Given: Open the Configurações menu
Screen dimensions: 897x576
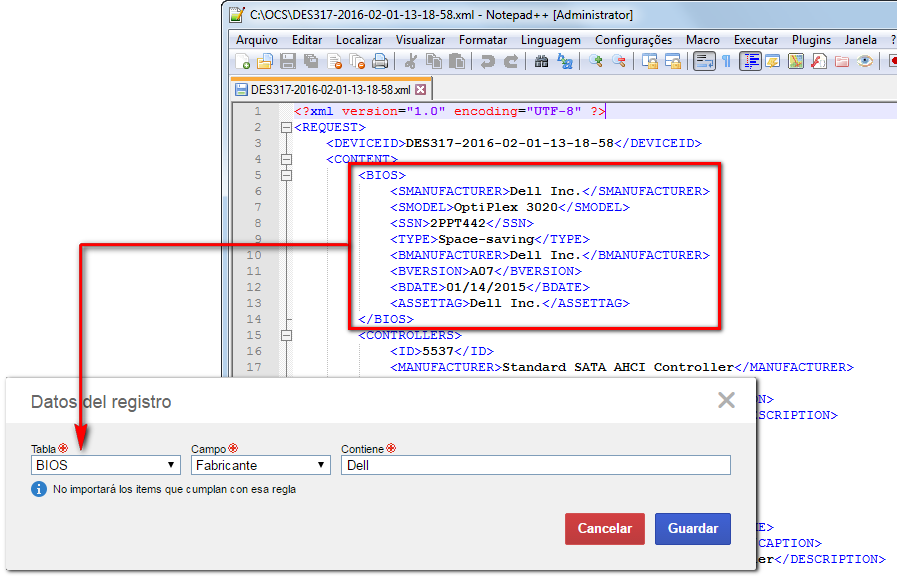Looking at the screenshot, I should 634,40.
